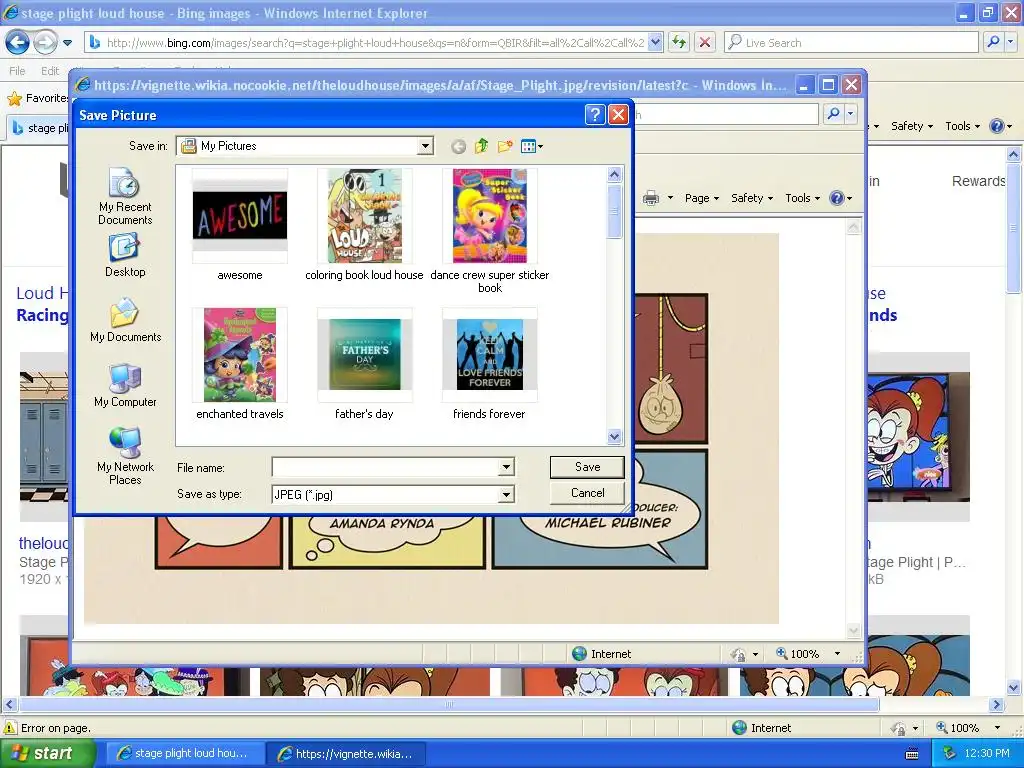The width and height of the screenshot is (1024, 768).
Task: Click the Save Picture help question mark
Action: (x=595, y=115)
